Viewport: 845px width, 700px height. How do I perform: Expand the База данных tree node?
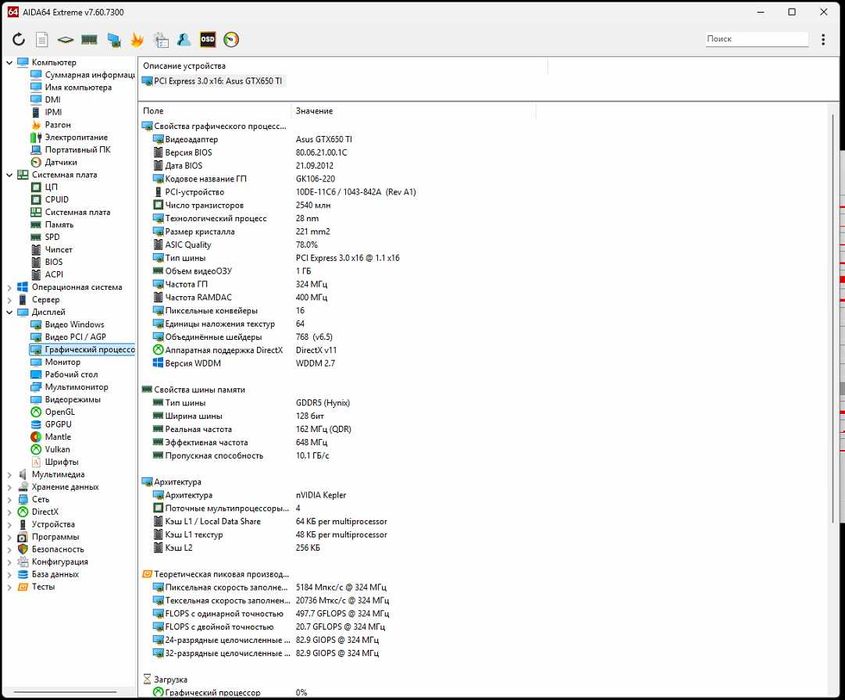tap(9, 574)
